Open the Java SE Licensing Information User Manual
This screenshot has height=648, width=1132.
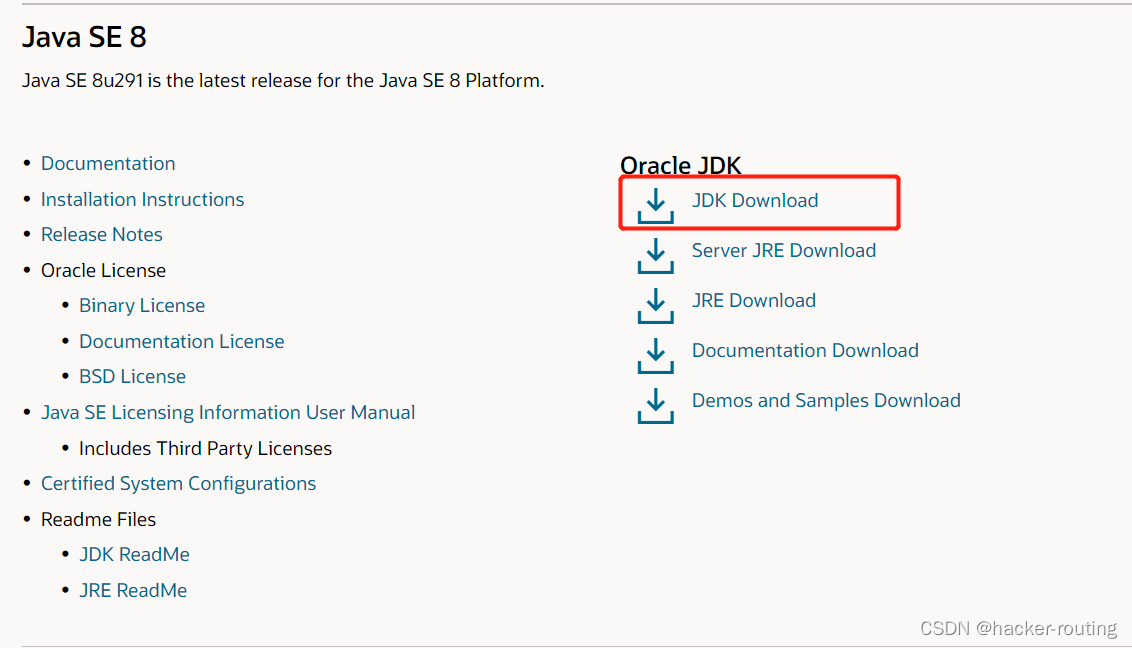(x=228, y=412)
